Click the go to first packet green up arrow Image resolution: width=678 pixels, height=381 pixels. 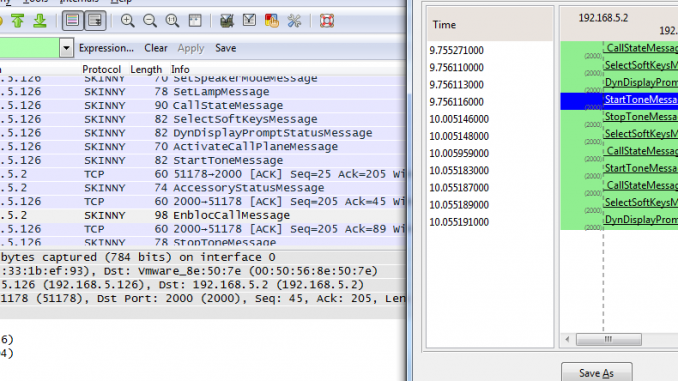pyautogui.click(x=17, y=21)
